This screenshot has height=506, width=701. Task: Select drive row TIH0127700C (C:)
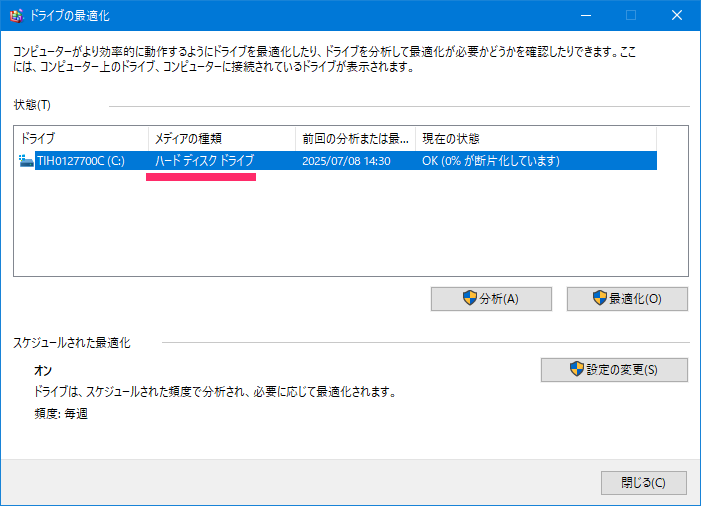[338, 160]
